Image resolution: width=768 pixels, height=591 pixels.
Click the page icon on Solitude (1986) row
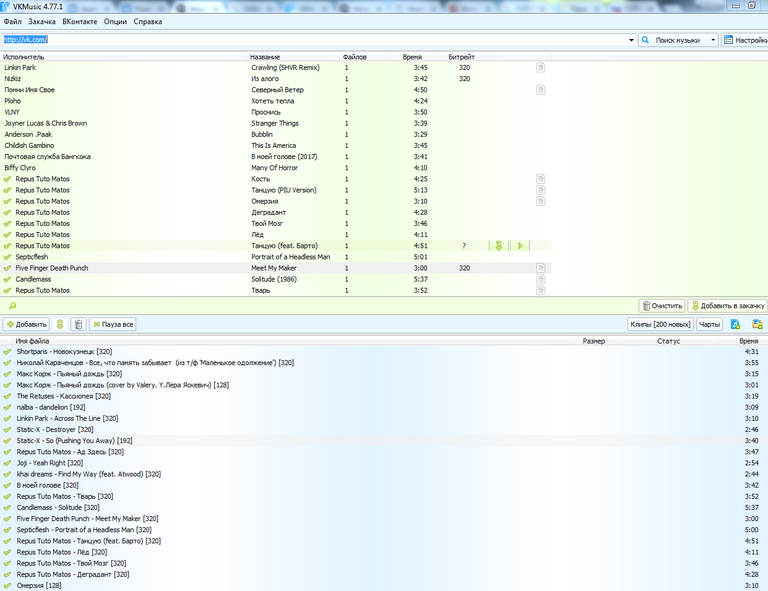(541, 279)
